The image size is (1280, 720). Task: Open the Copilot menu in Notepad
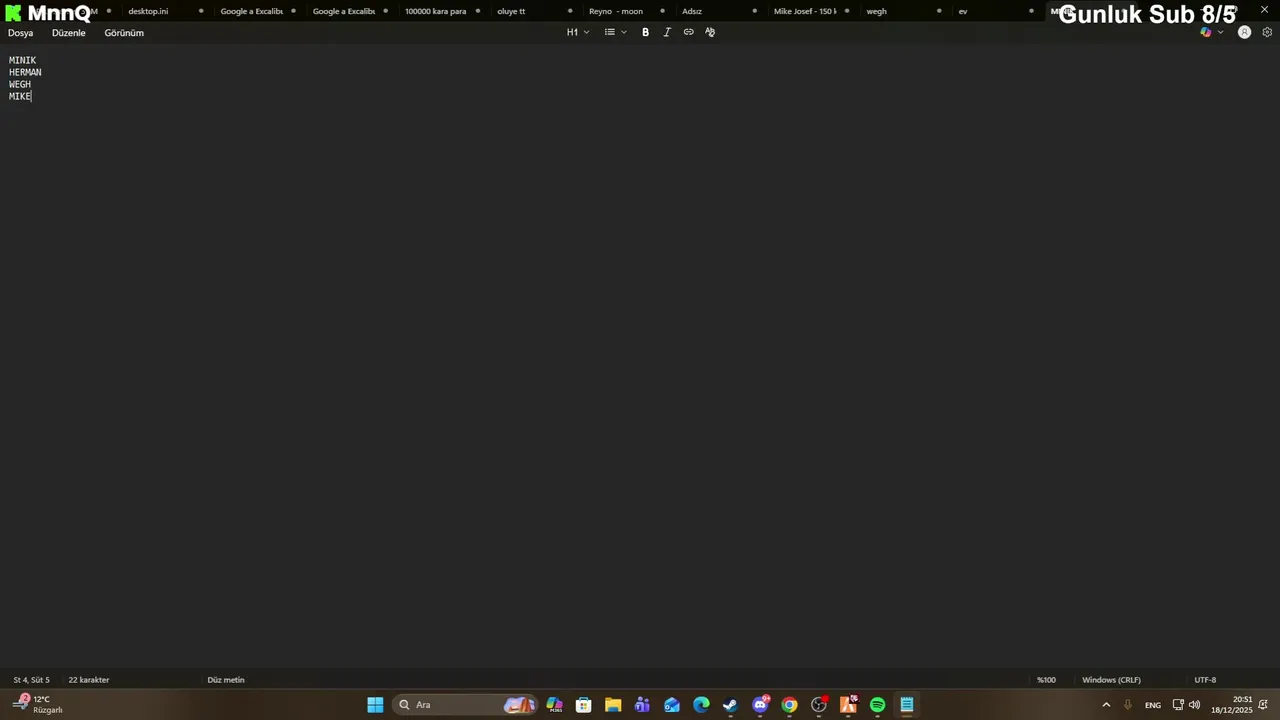click(x=1212, y=32)
